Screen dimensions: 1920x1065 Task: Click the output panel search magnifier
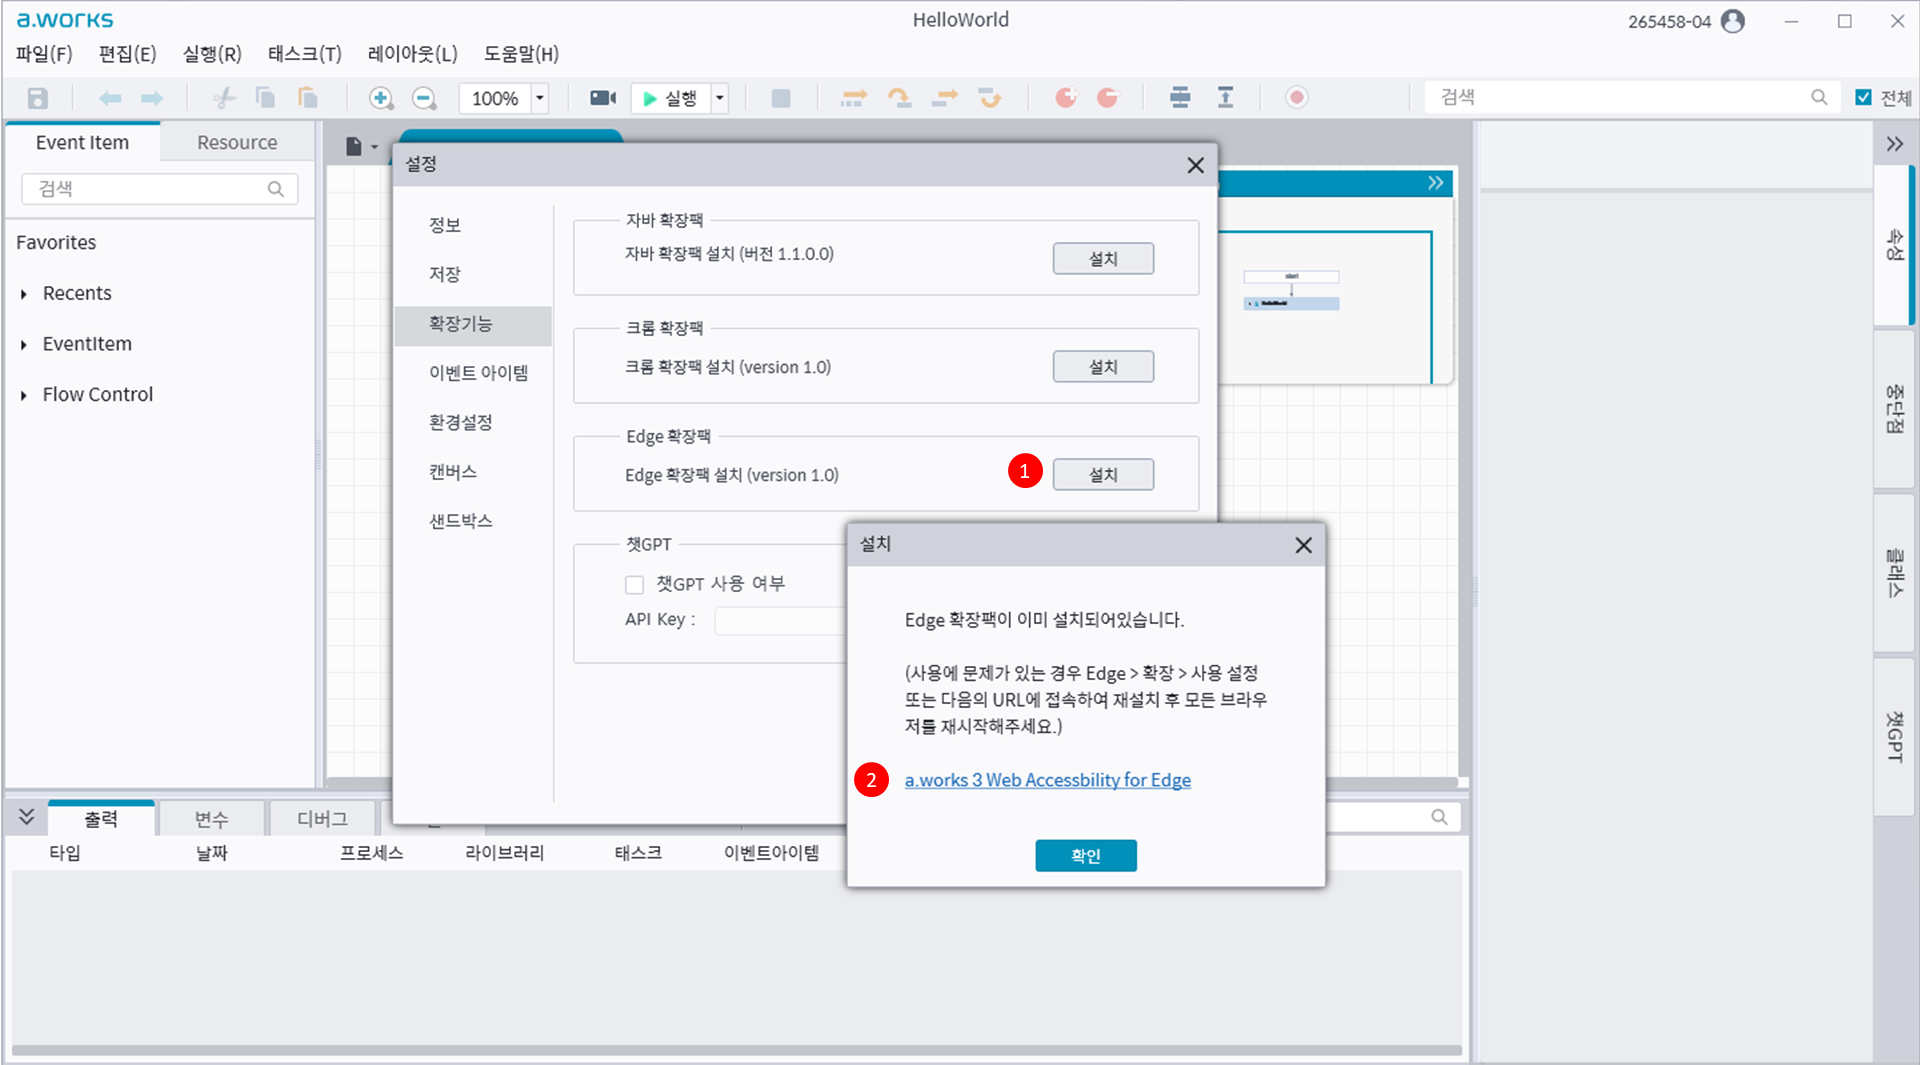pos(1439,817)
